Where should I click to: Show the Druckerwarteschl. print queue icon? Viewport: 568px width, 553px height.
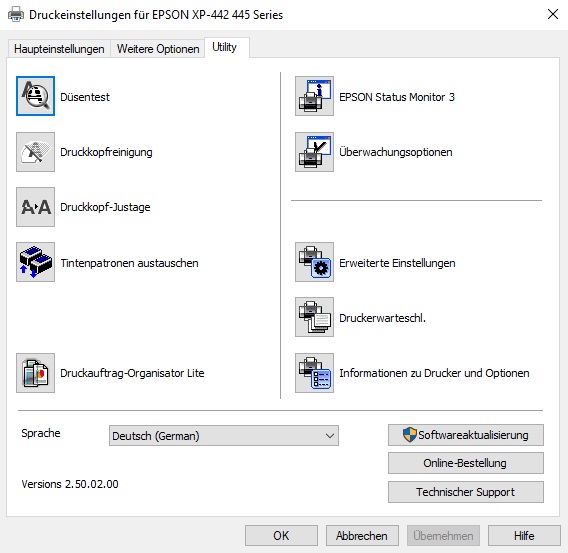tap(314, 317)
